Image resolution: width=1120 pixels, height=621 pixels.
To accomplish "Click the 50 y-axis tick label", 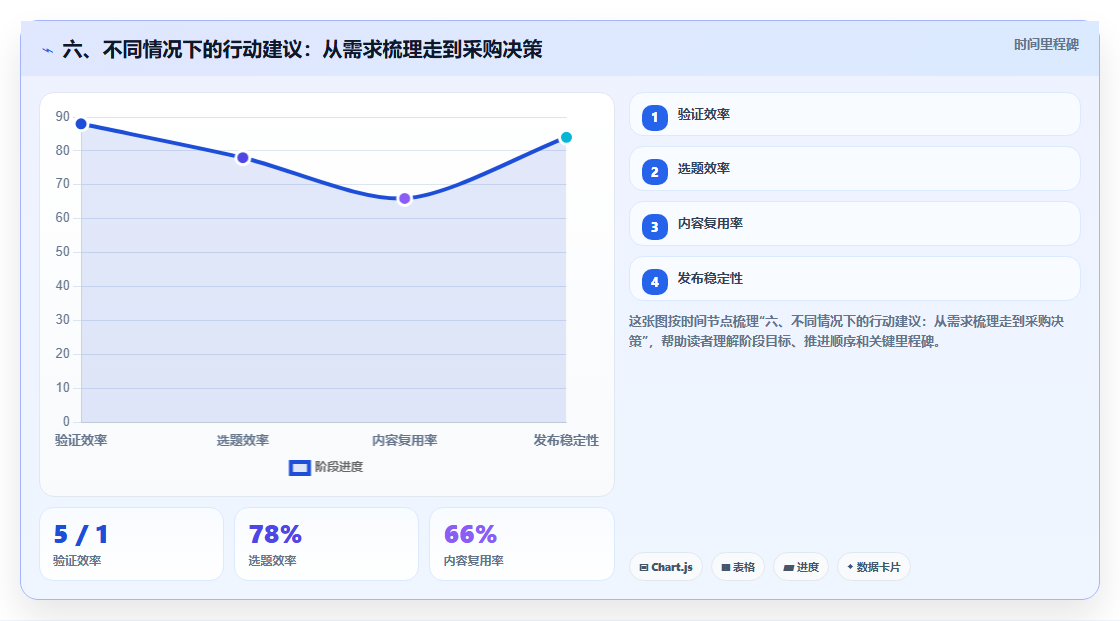I will point(63,252).
